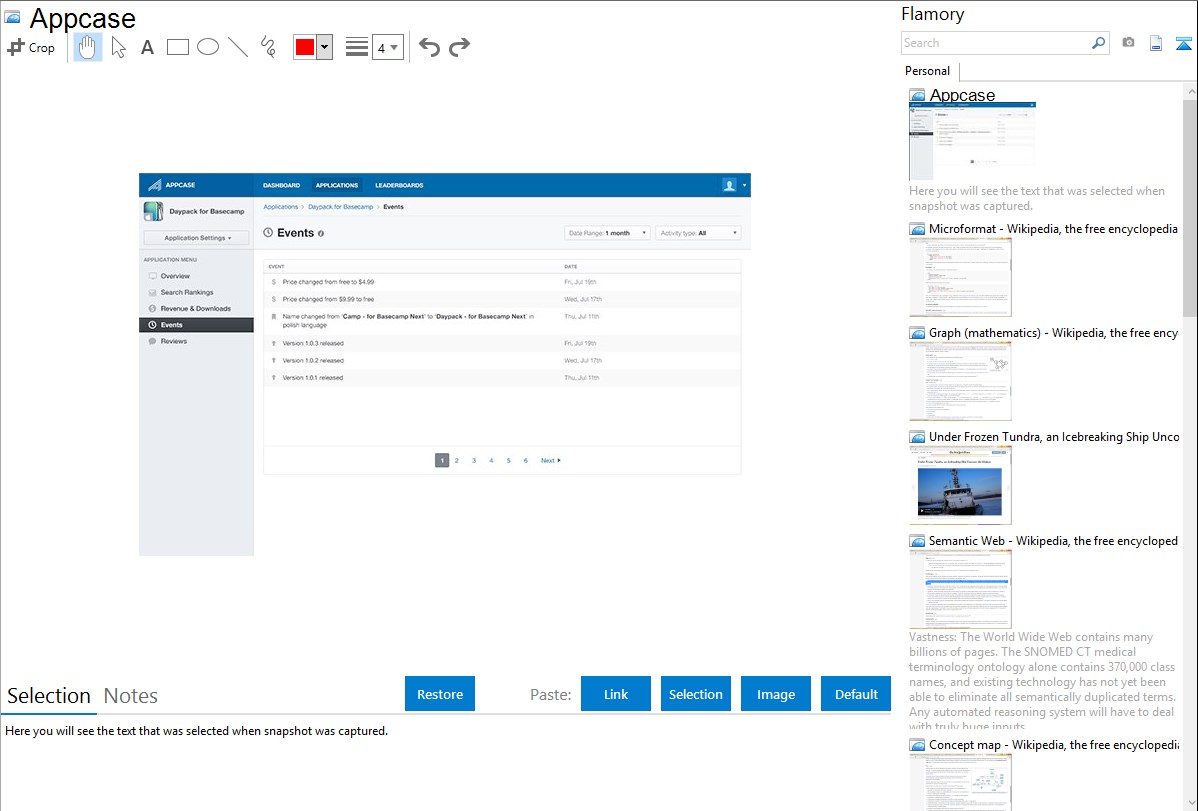
Task: Click the 'Vastness: The World Wide Web' description text
Action: (1043, 681)
